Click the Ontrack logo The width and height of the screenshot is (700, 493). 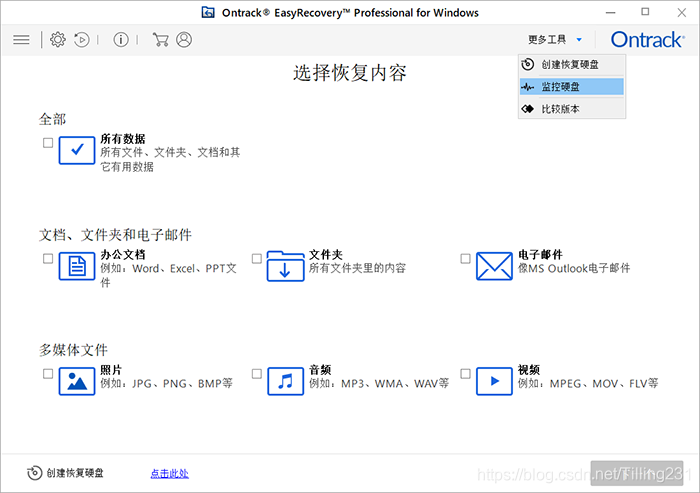pyautogui.click(x=647, y=40)
